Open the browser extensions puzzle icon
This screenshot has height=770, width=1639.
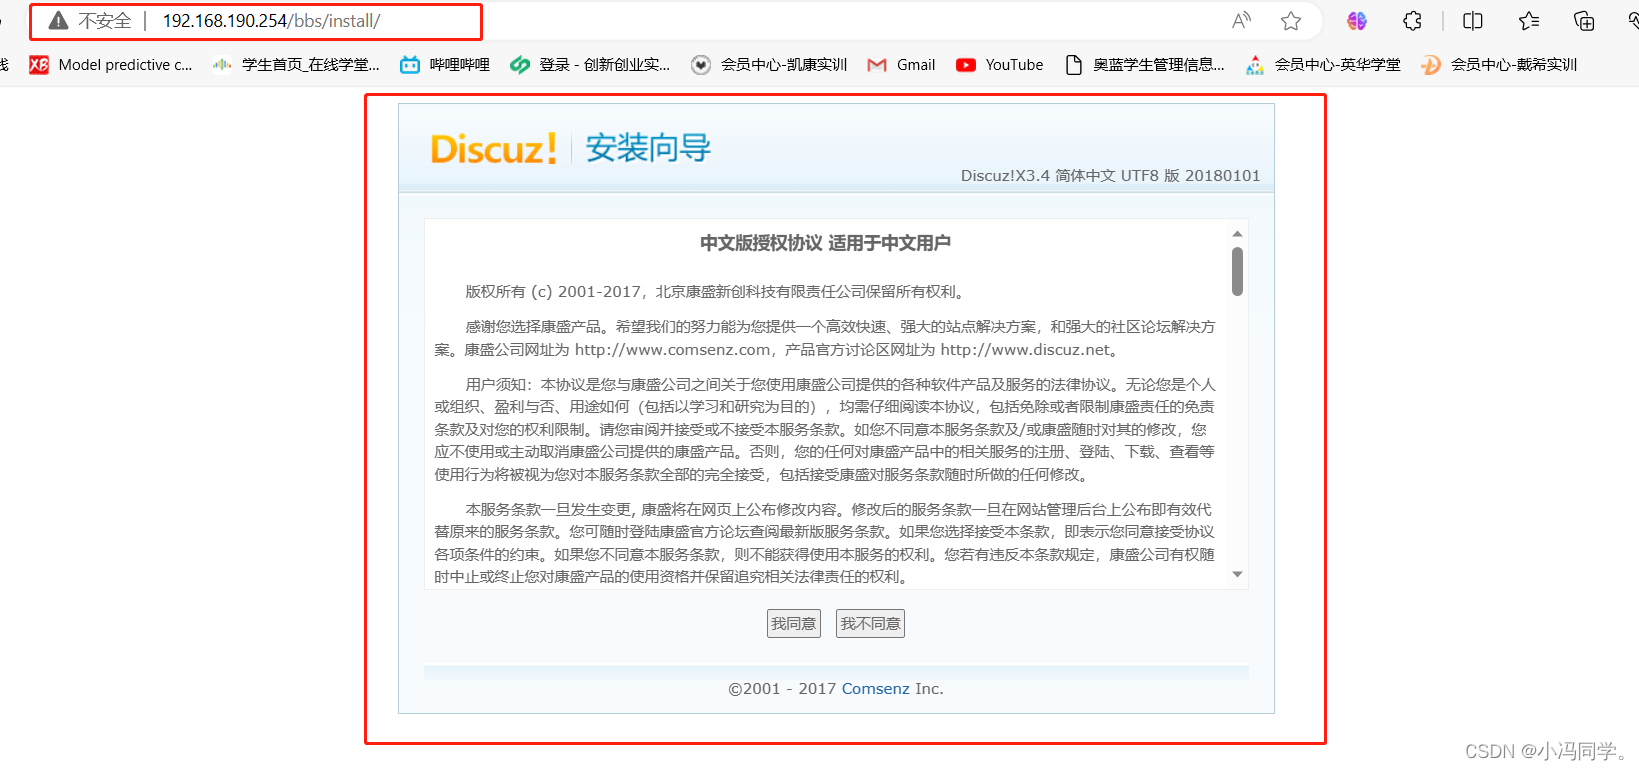coord(1412,21)
